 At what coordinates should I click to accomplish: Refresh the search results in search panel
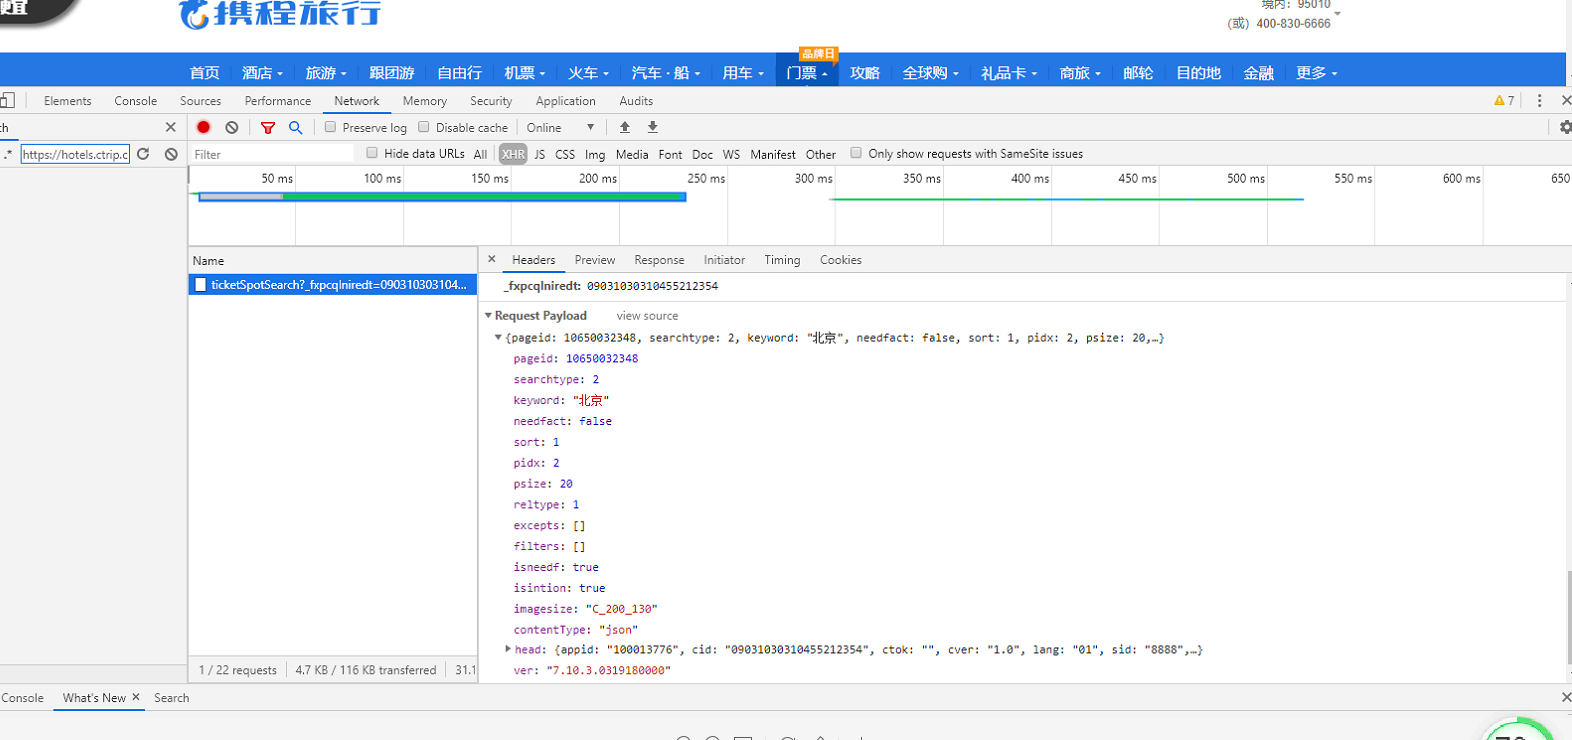(x=144, y=154)
